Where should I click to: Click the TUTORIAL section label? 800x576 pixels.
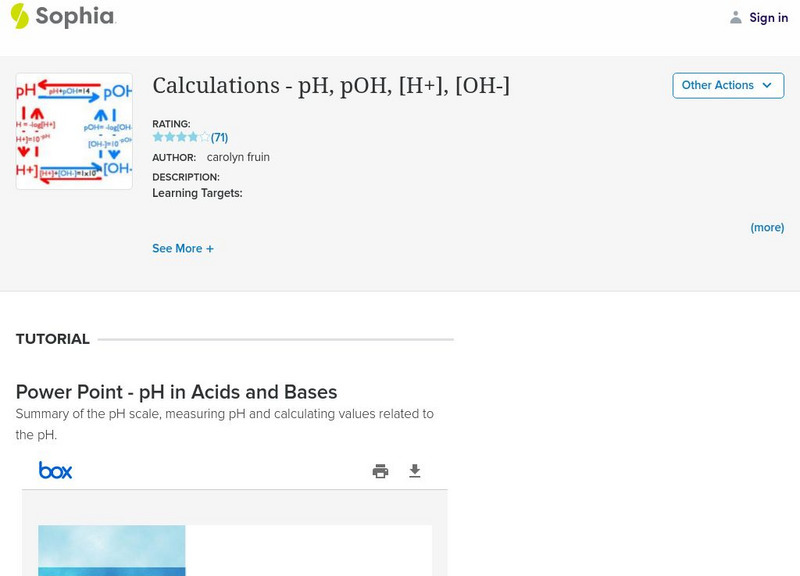53,339
